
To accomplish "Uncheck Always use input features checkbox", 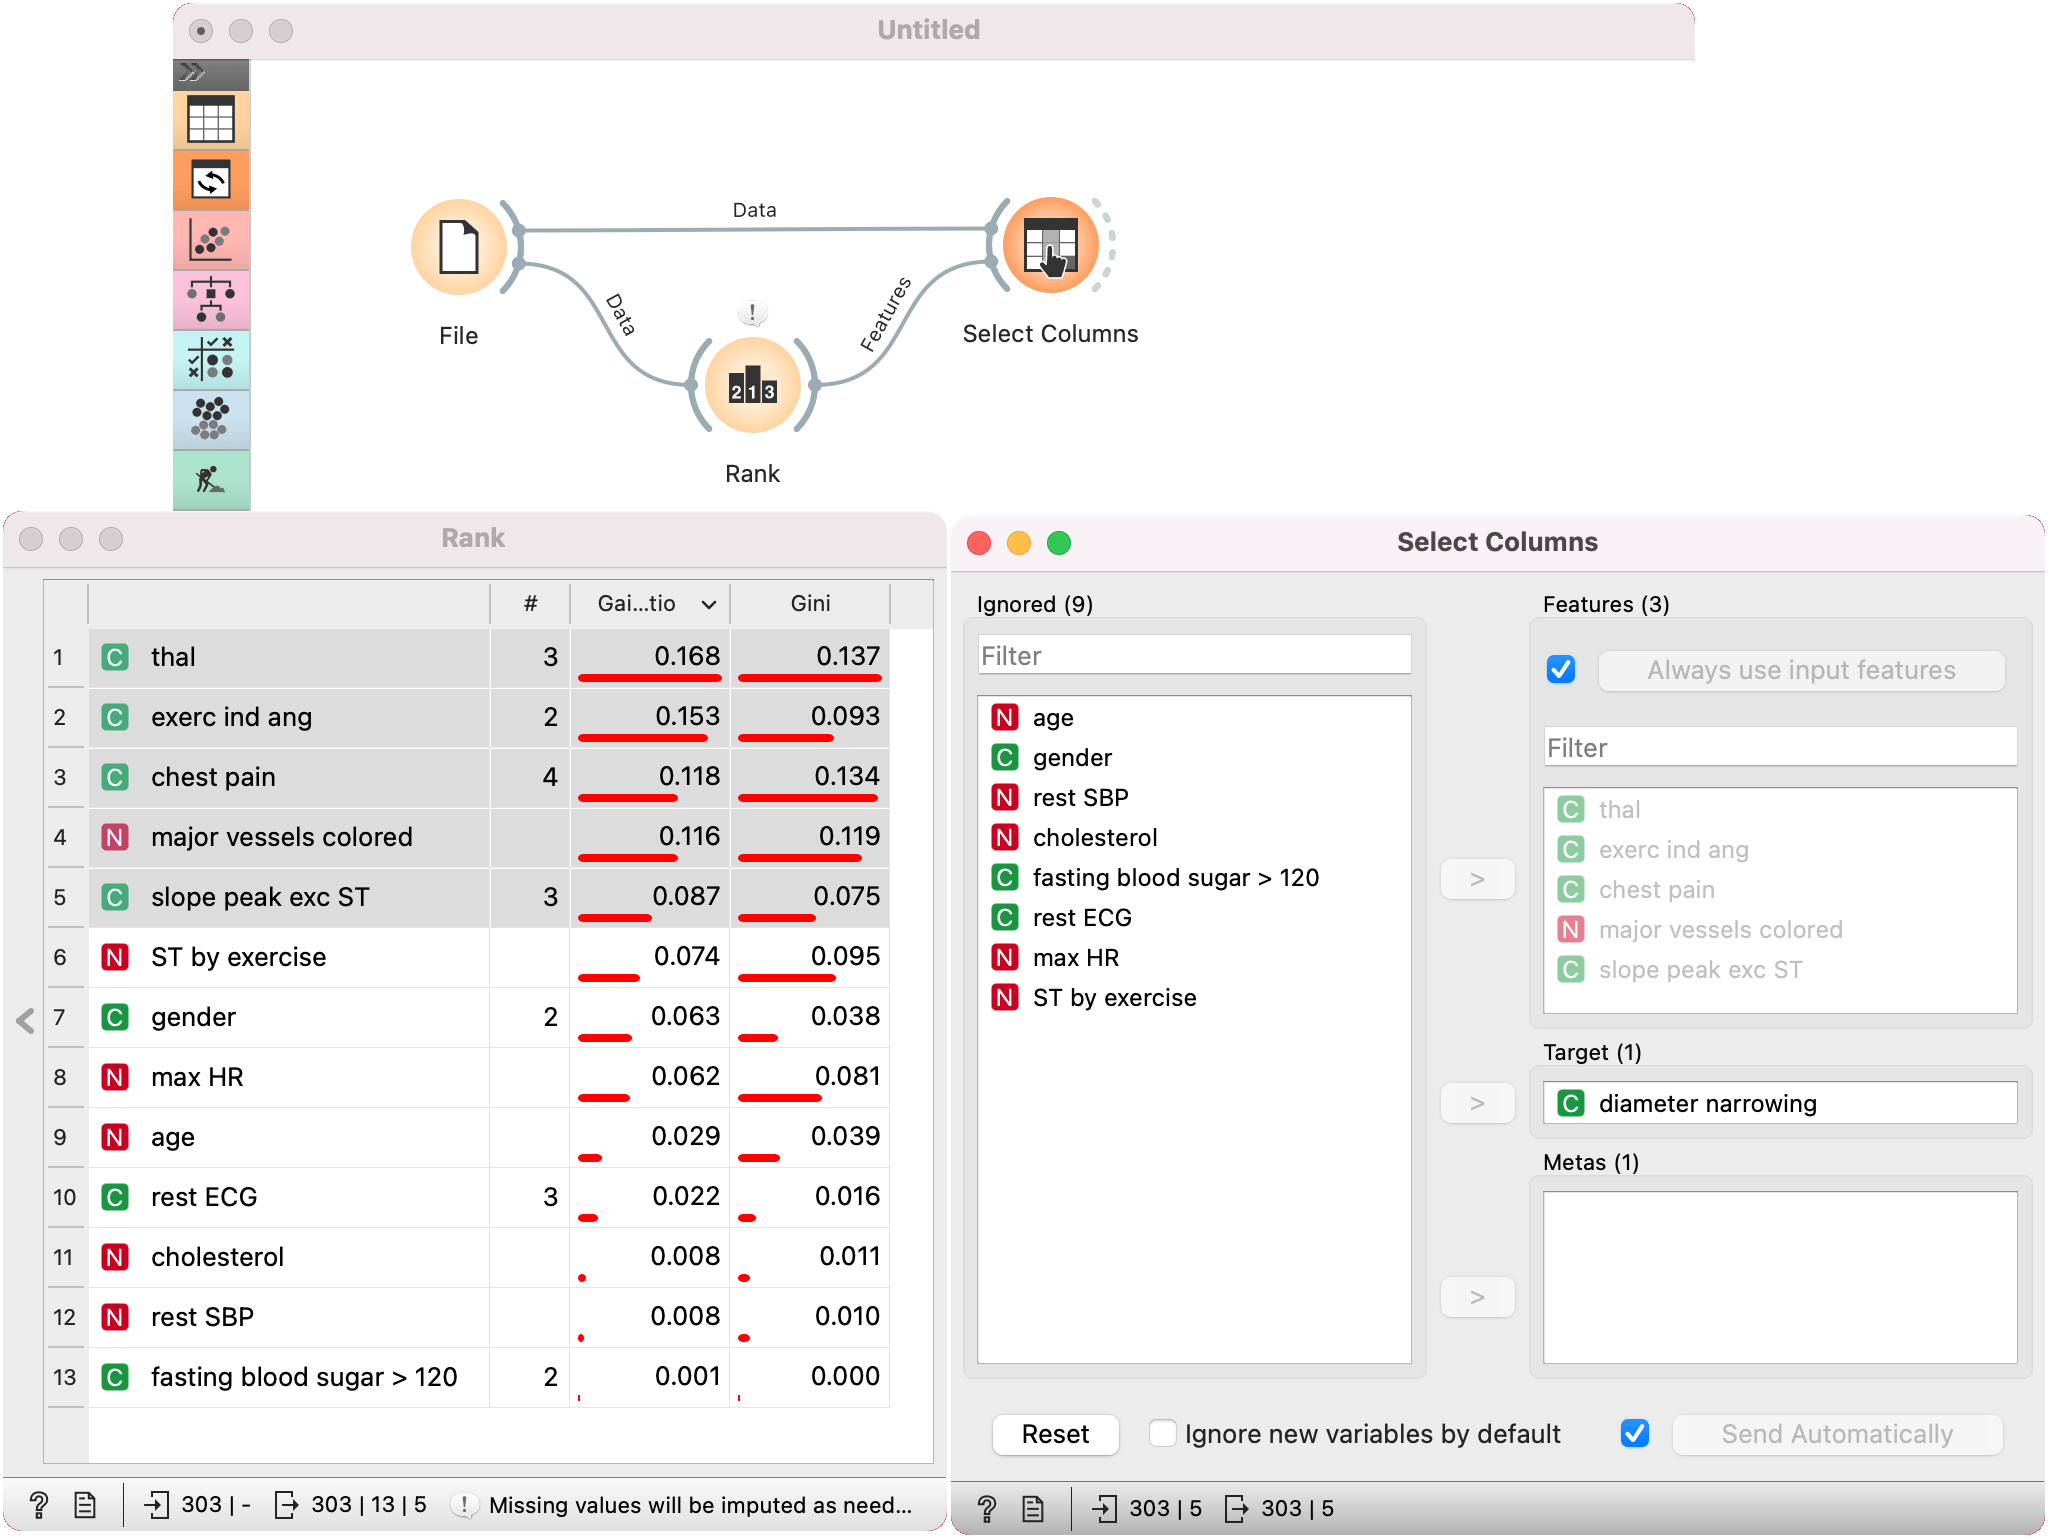I will pos(1561,669).
